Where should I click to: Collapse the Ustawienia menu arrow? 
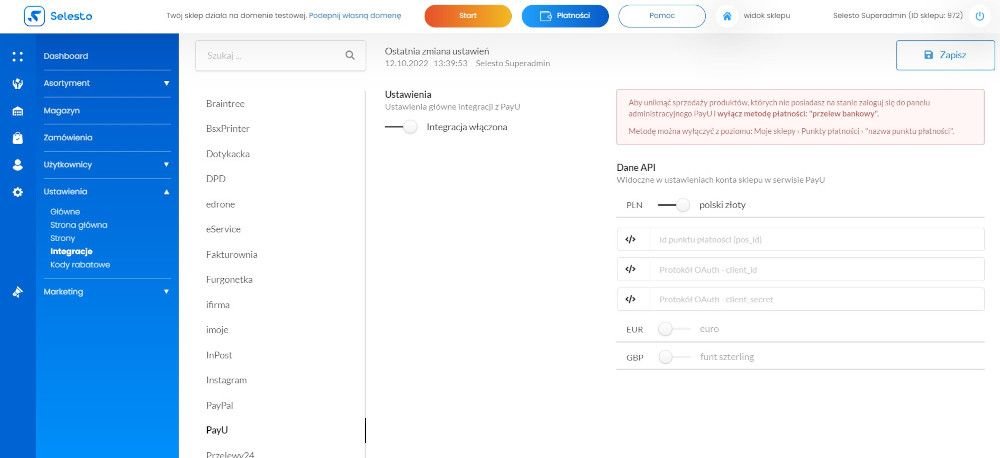166,191
